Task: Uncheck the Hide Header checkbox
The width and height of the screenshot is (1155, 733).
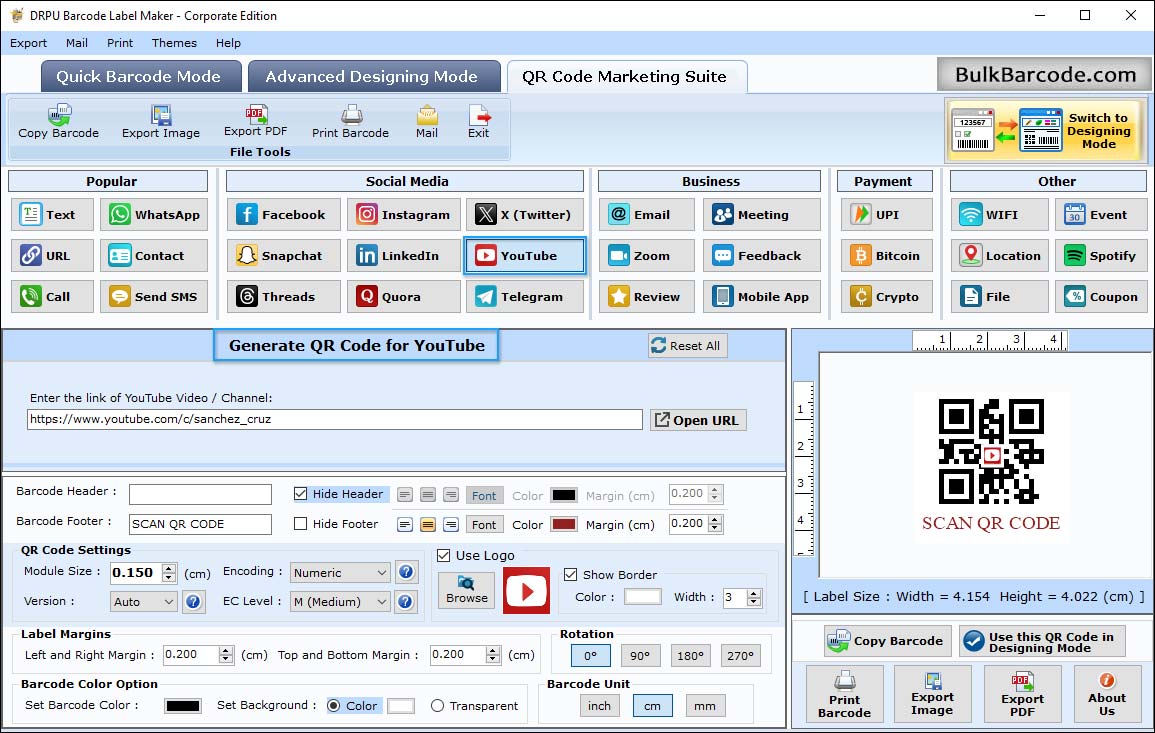Action: [301, 494]
